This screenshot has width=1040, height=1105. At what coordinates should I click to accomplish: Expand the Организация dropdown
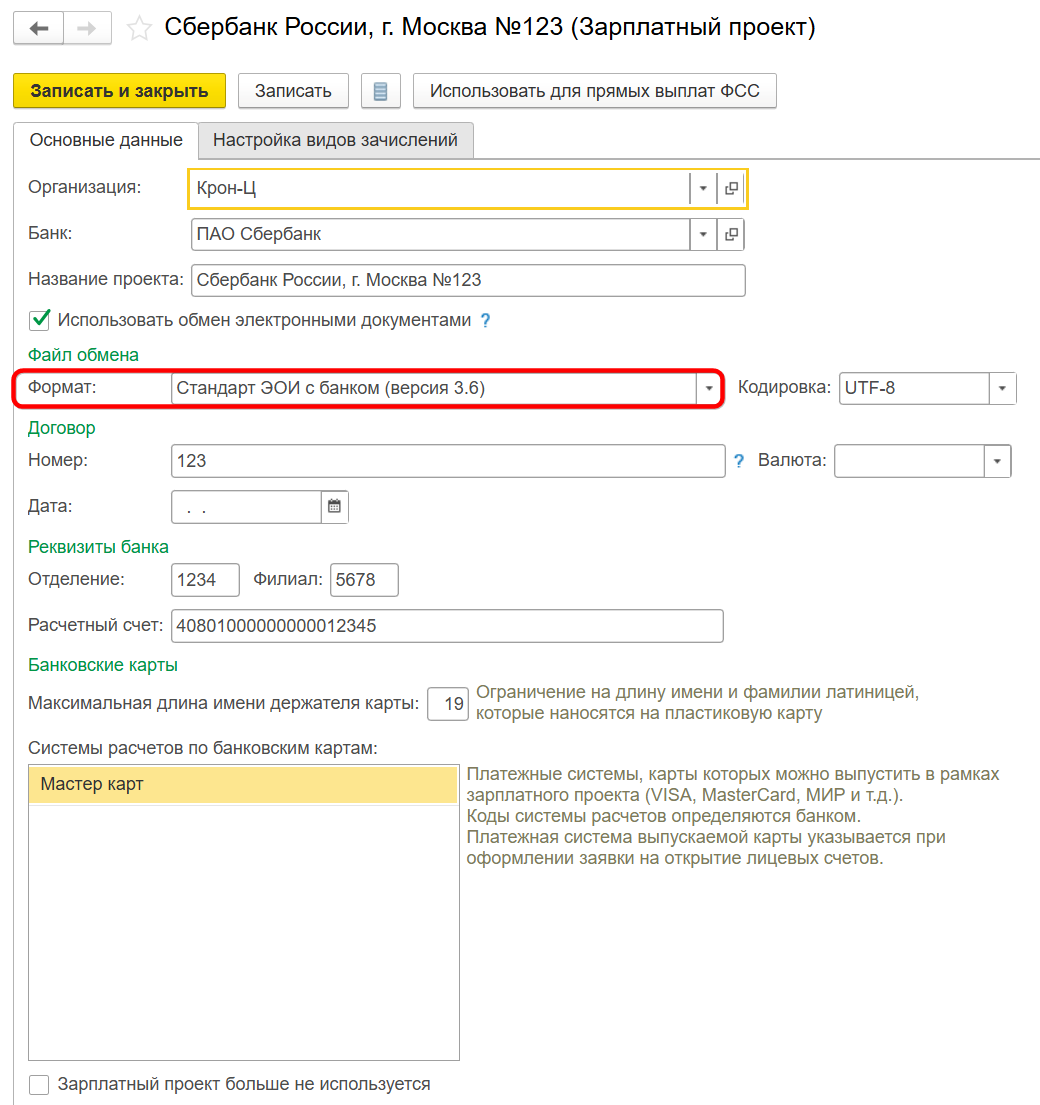tap(702, 188)
